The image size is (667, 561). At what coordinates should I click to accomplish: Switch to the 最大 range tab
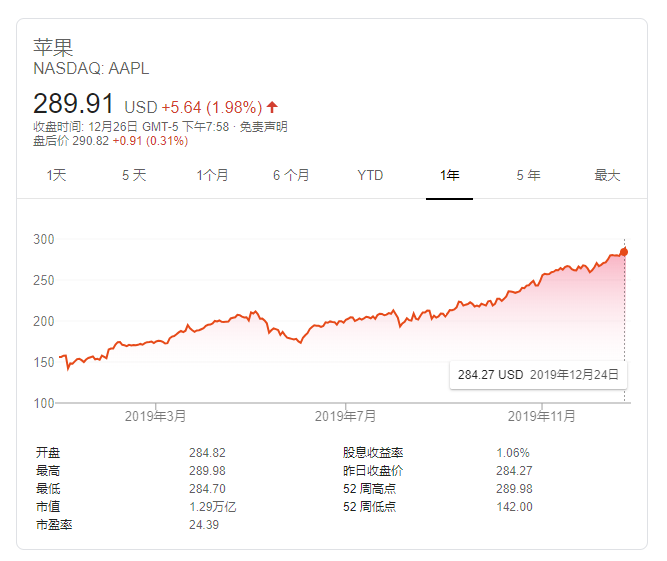pos(607,175)
